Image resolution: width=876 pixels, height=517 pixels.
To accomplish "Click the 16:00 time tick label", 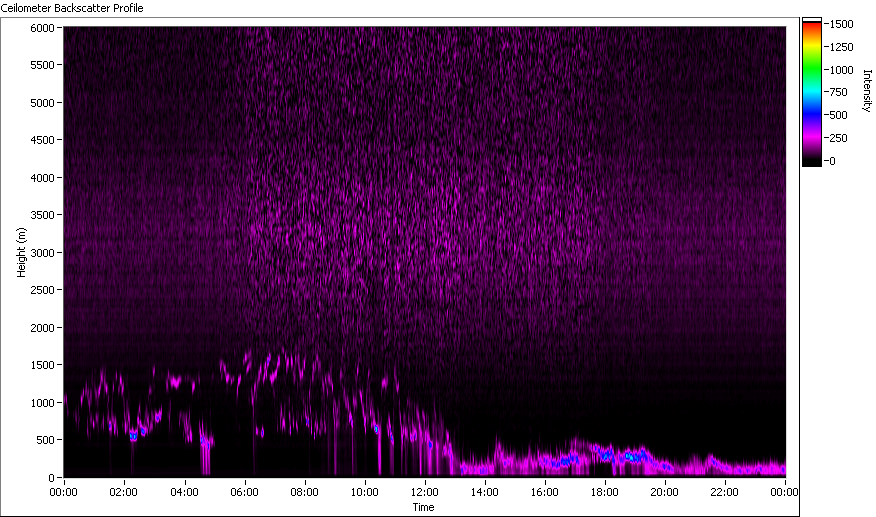I will tap(544, 492).
